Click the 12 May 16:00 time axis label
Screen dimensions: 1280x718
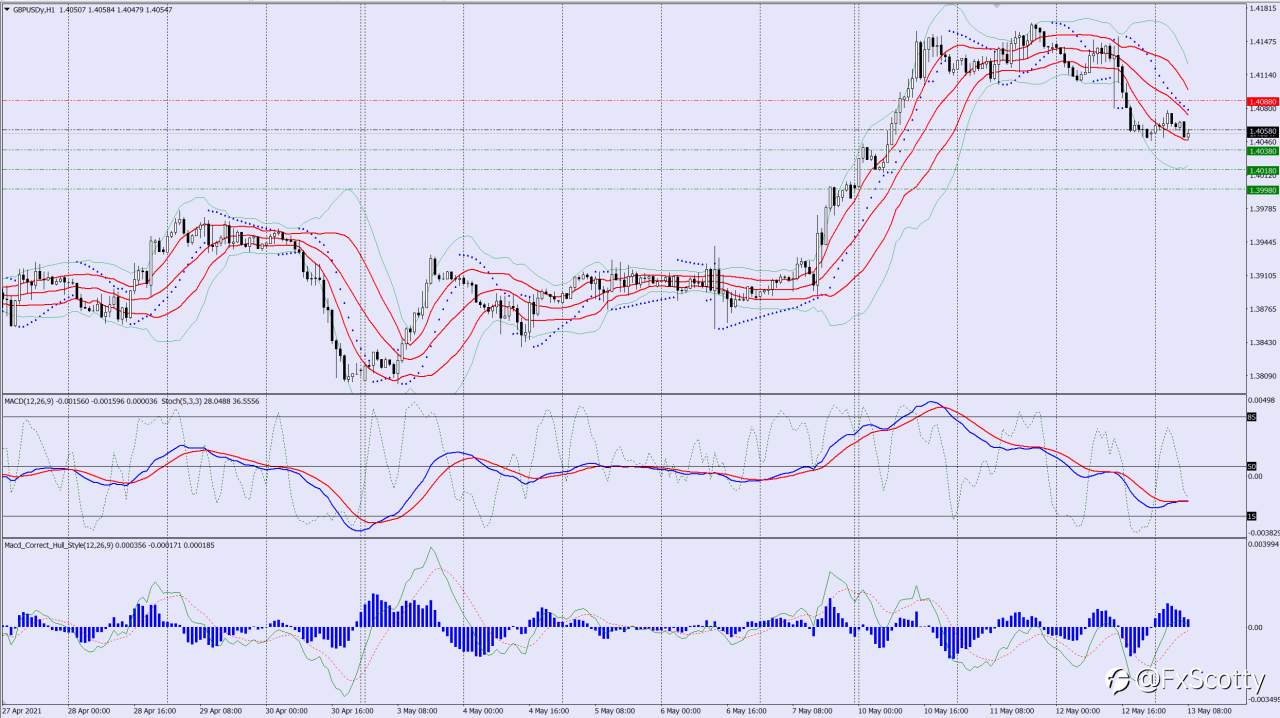pyautogui.click(x=1146, y=711)
